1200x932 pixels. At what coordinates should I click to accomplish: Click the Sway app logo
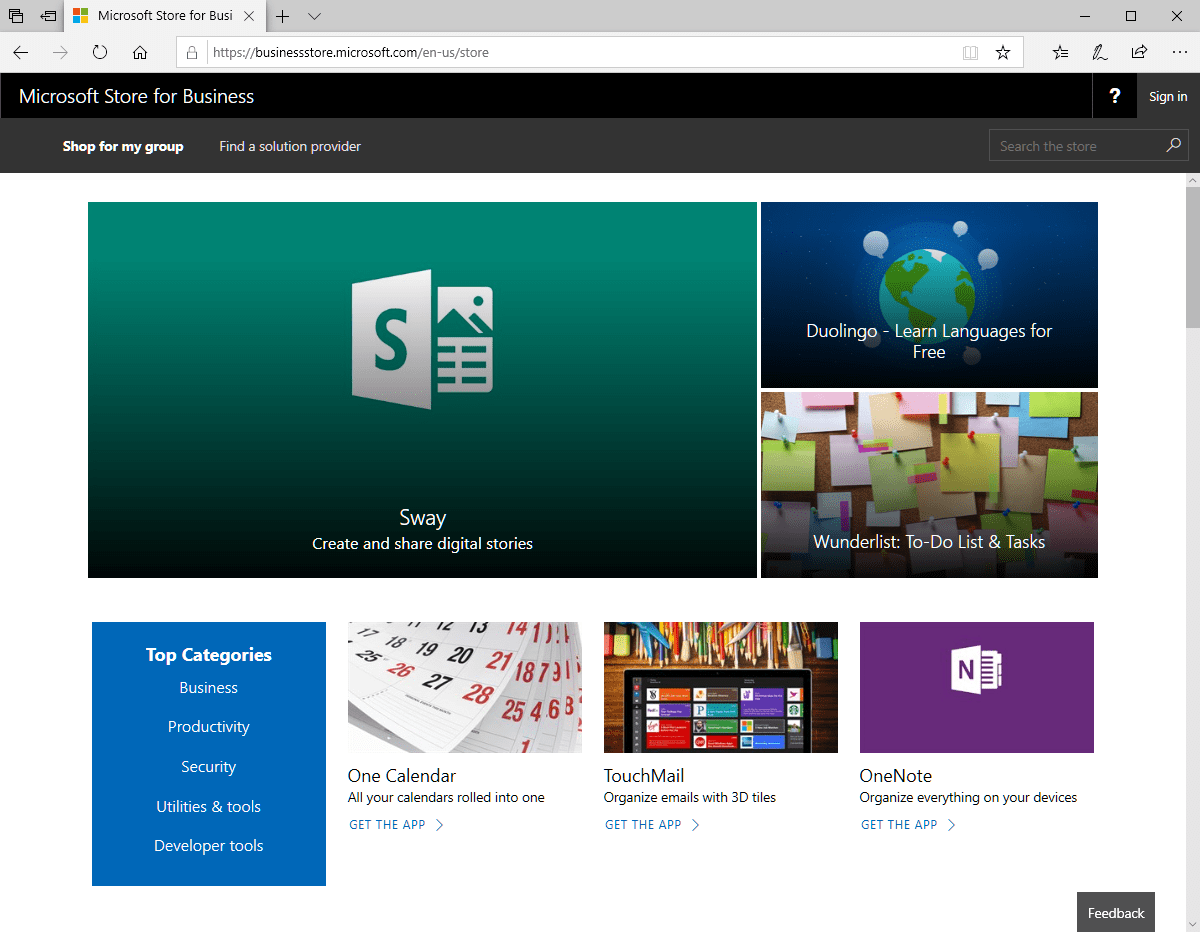click(422, 339)
